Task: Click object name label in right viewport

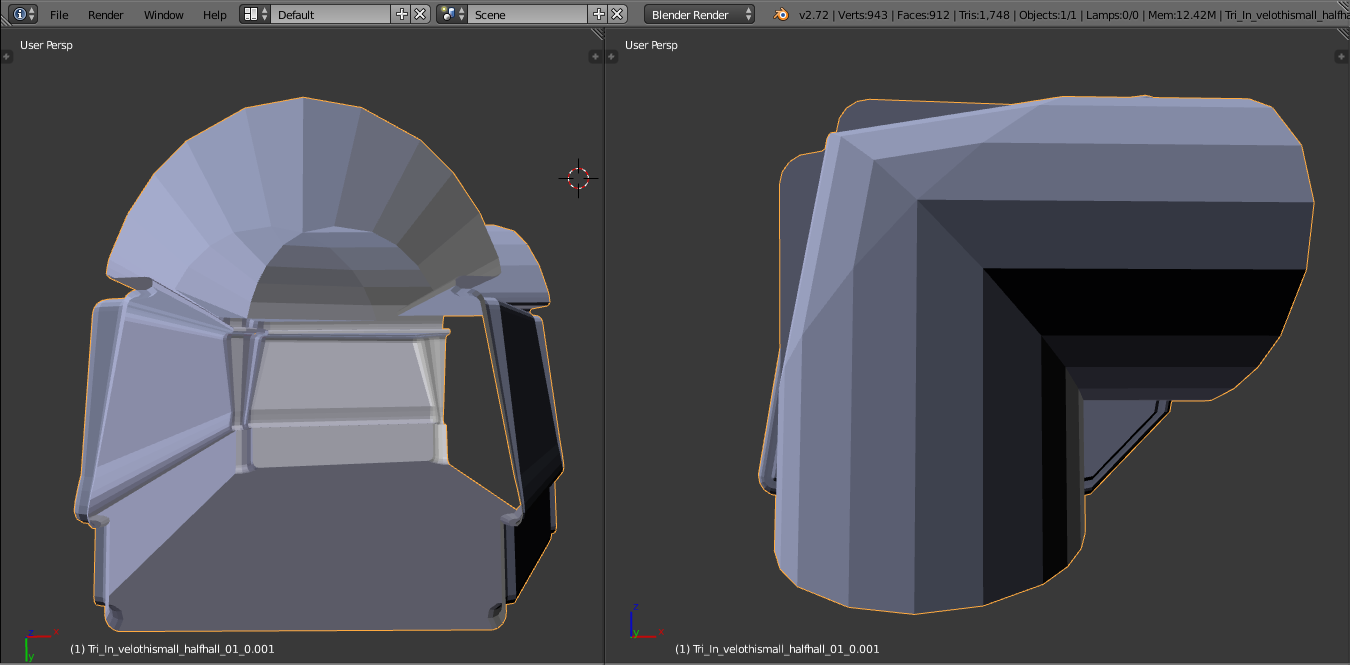Action: pos(777,649)
